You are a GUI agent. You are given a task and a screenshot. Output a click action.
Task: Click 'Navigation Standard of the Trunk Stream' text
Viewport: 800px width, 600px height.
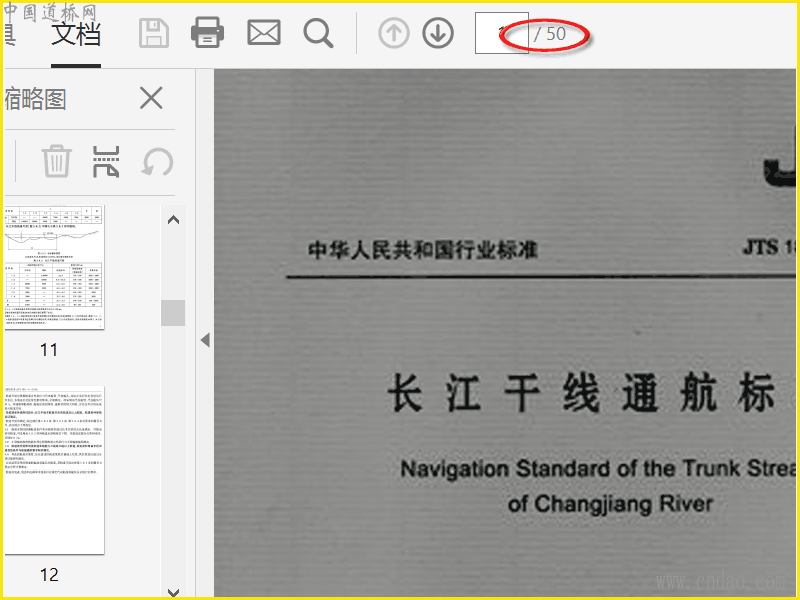pos(598,468)
